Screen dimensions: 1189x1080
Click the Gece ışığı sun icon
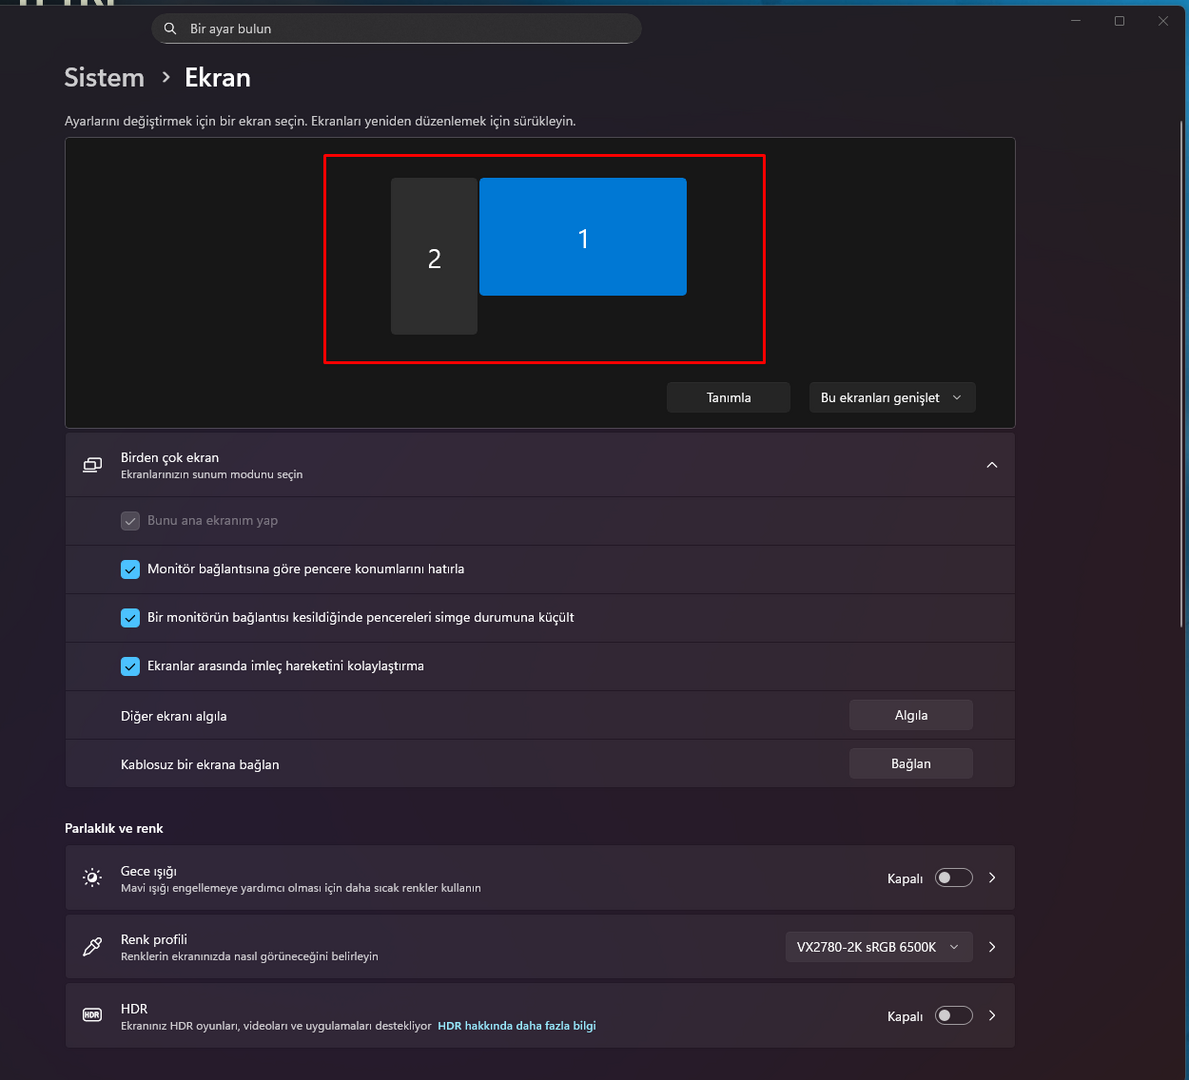click(93, 878)
